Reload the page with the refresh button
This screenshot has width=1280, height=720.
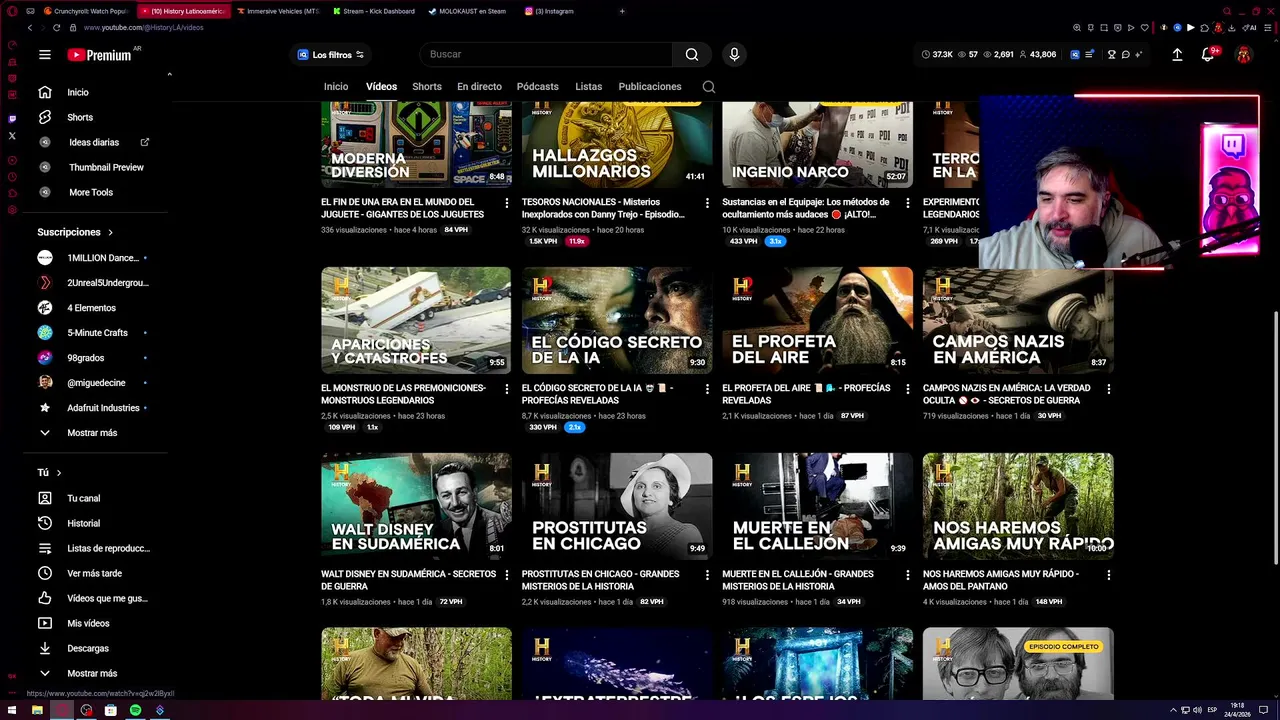[x=56, y=28]
